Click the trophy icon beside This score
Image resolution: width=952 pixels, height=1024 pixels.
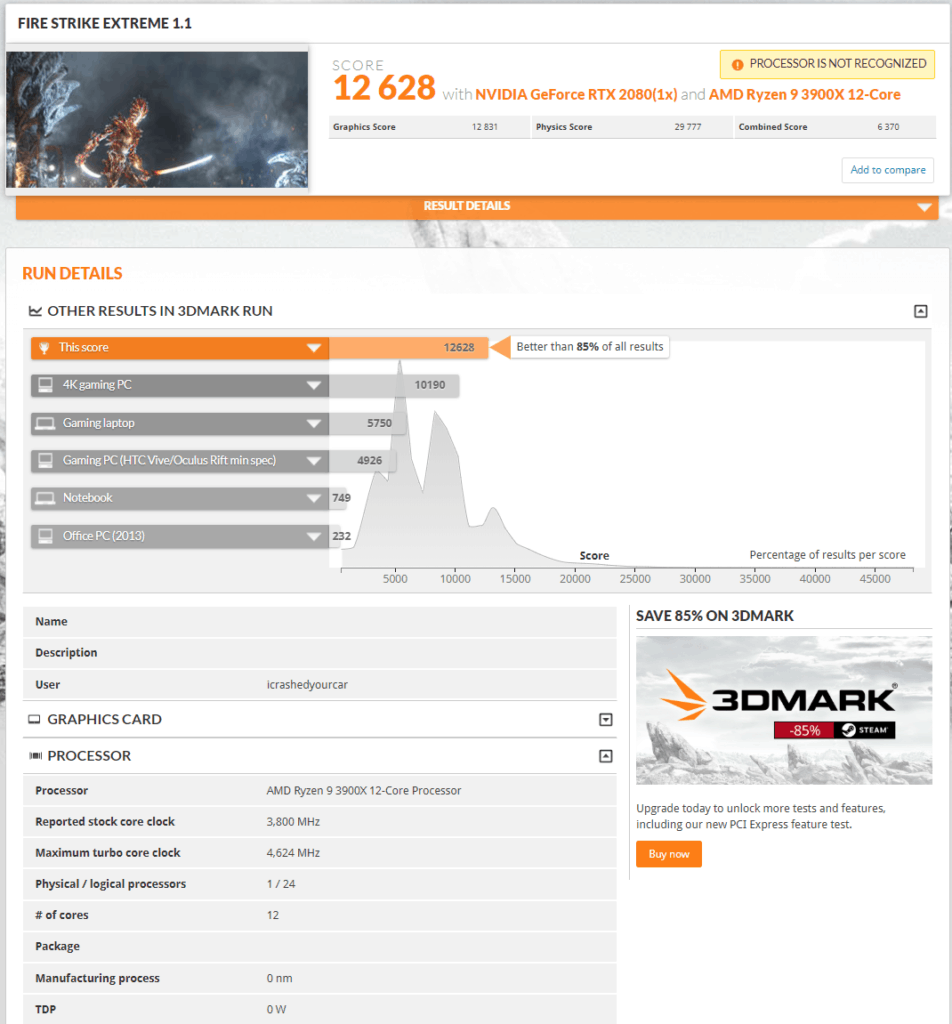tap(45, 348)
